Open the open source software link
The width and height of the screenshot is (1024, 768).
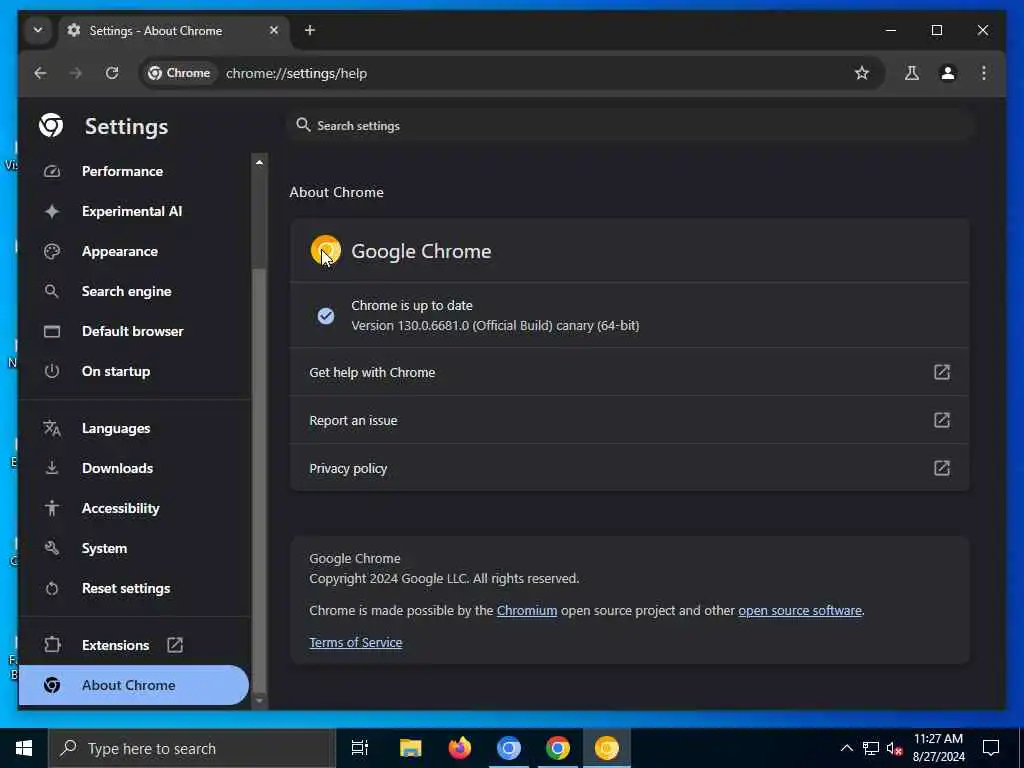point(799,611)
